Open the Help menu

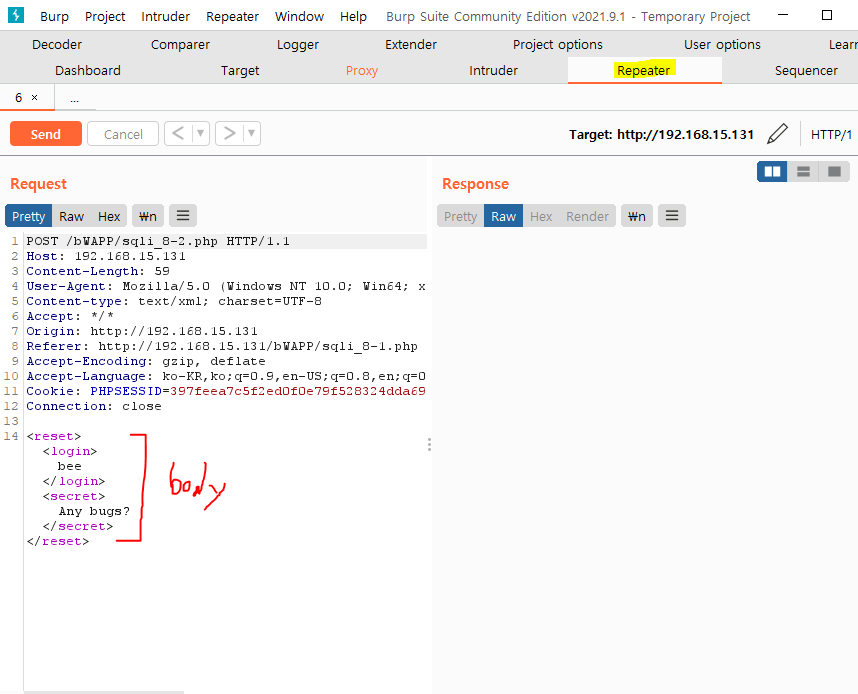353,16
